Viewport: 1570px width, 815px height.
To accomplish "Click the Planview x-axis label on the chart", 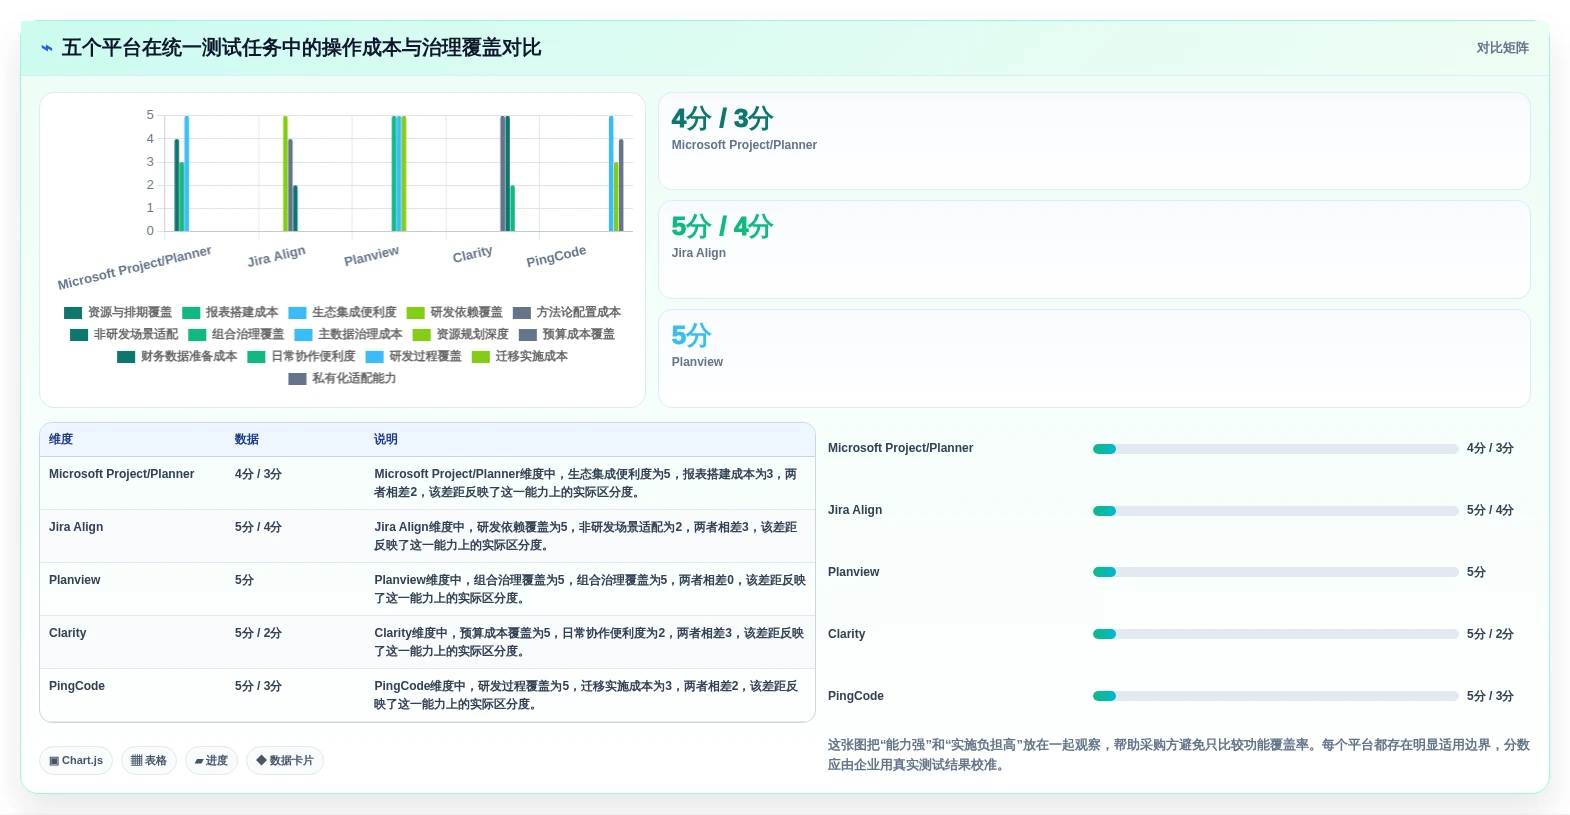I will click(371, 257).
